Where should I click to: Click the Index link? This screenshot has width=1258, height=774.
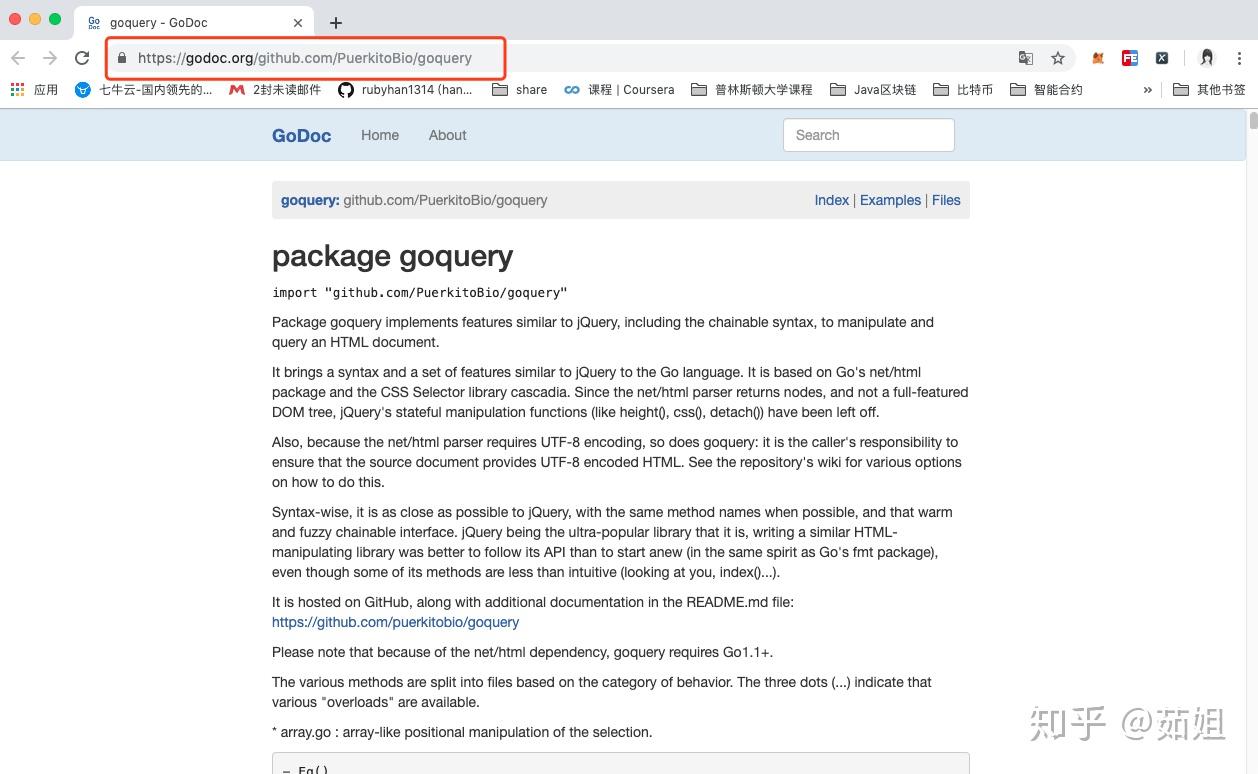(x=831, y=200)
